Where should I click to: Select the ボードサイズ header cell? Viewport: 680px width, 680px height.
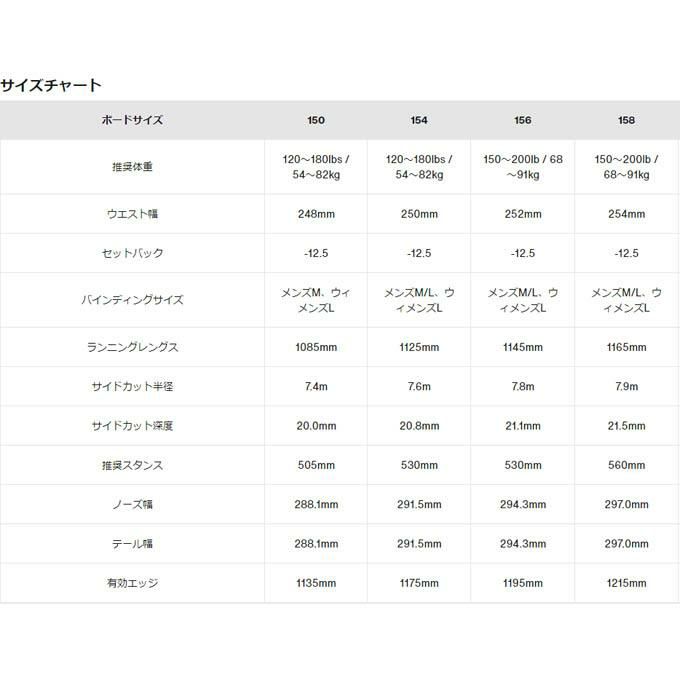tap(132, 120)
